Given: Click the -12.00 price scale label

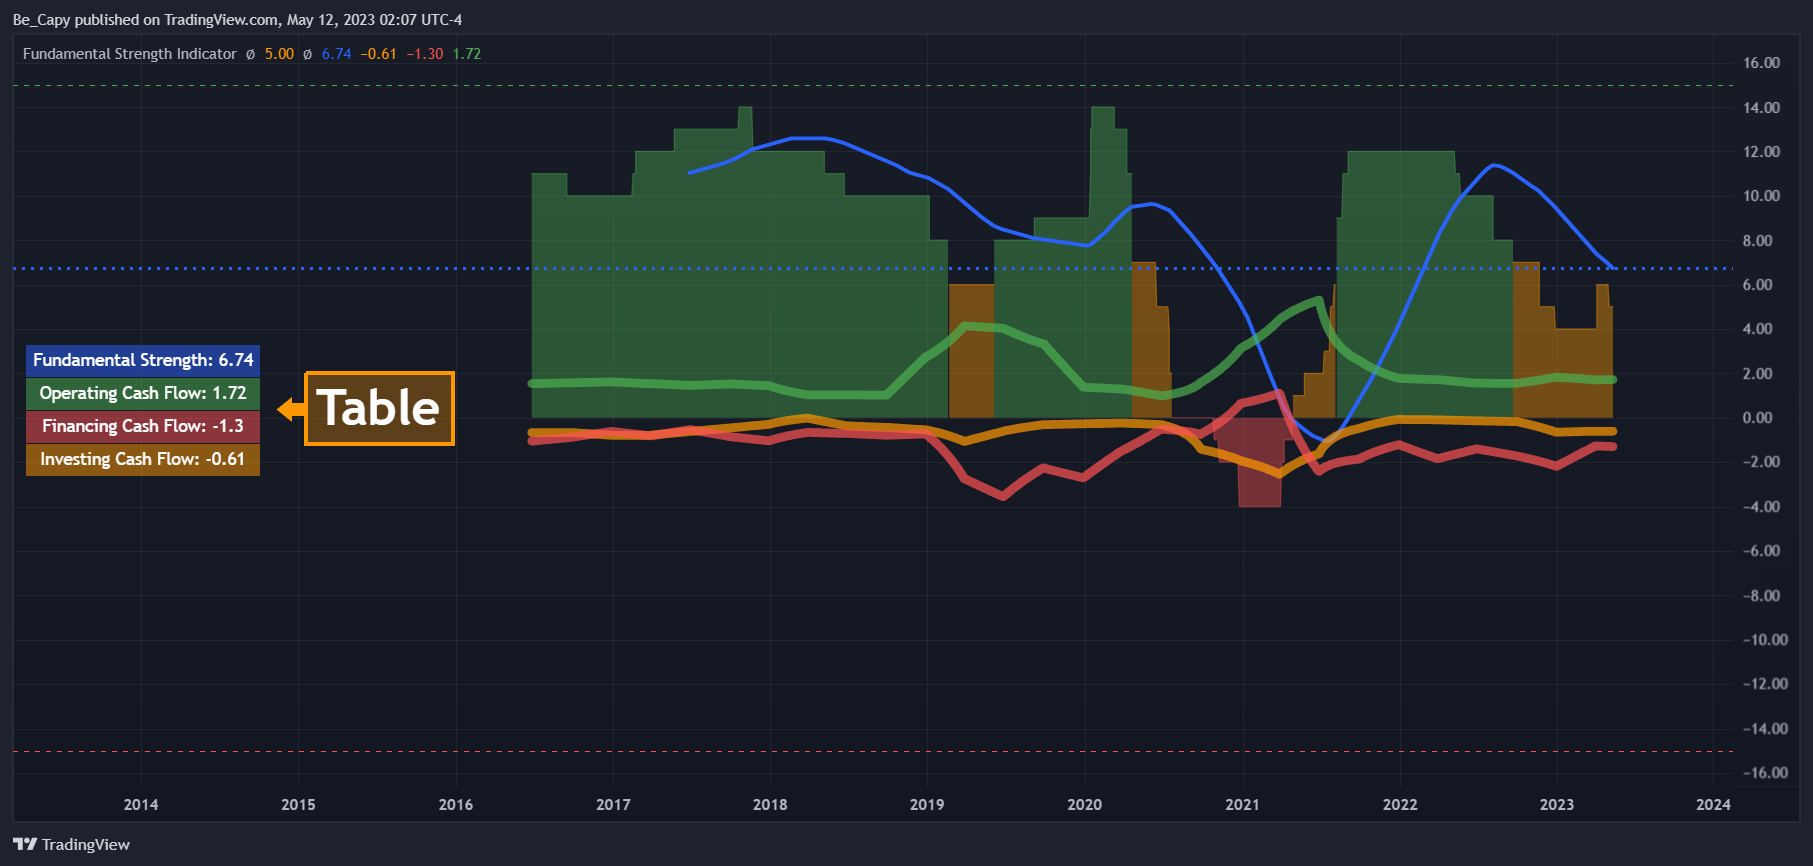Looking at the screenshot, I should pyautogui.click(x=1764, y=684).
